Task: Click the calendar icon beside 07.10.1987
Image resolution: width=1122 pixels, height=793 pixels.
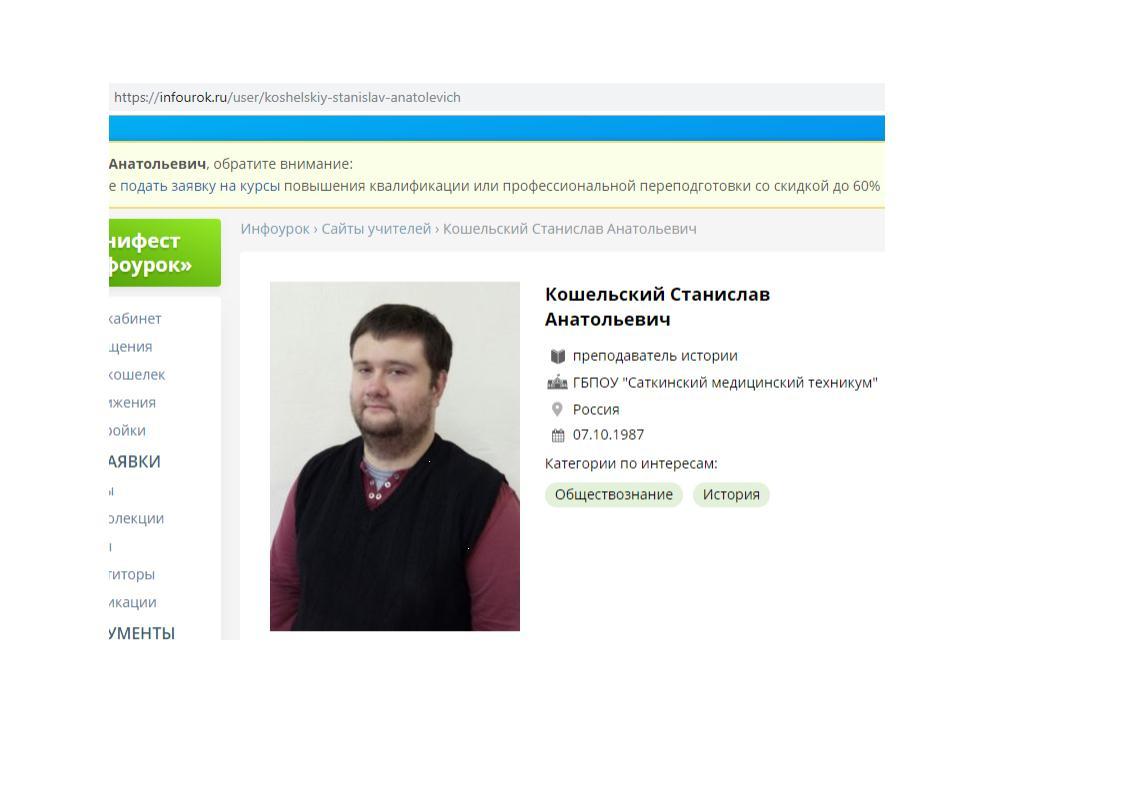Action: coord(557,435)
